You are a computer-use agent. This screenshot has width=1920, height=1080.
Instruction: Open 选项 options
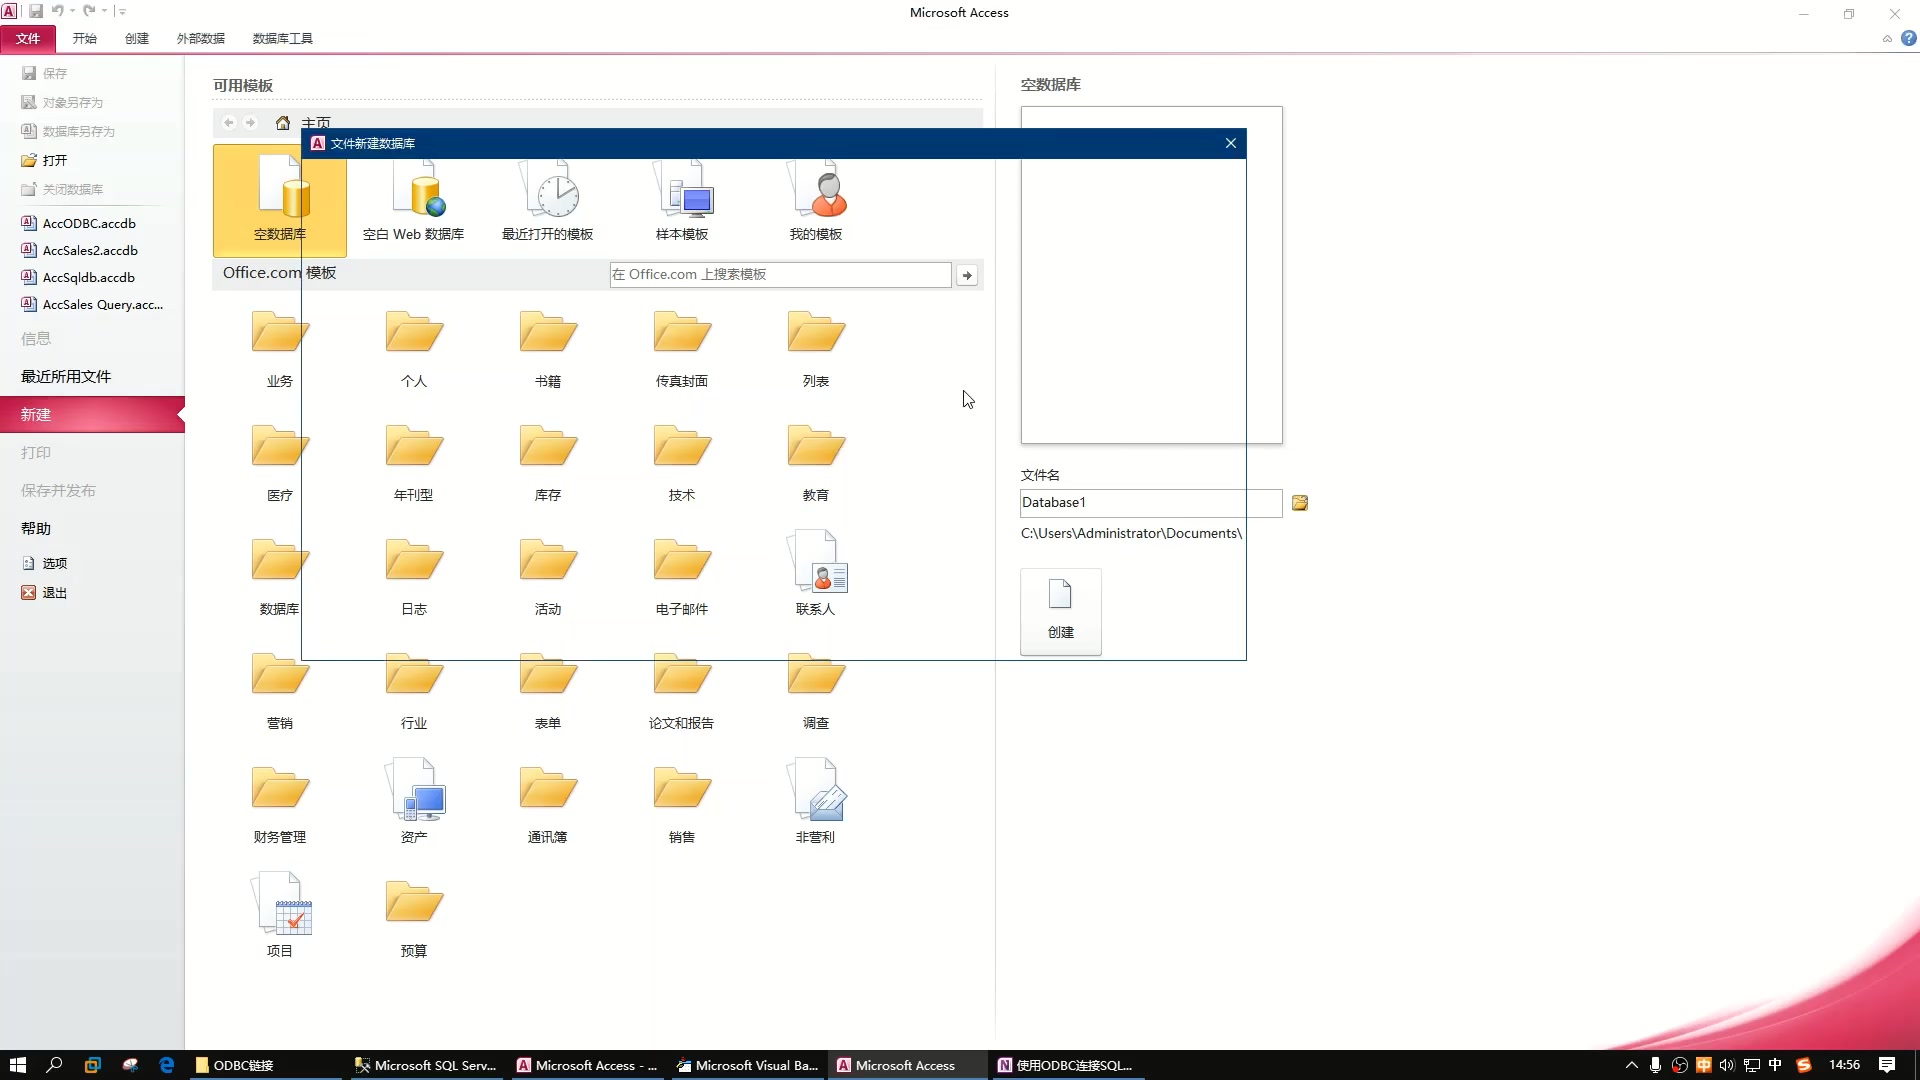point(45,563)
